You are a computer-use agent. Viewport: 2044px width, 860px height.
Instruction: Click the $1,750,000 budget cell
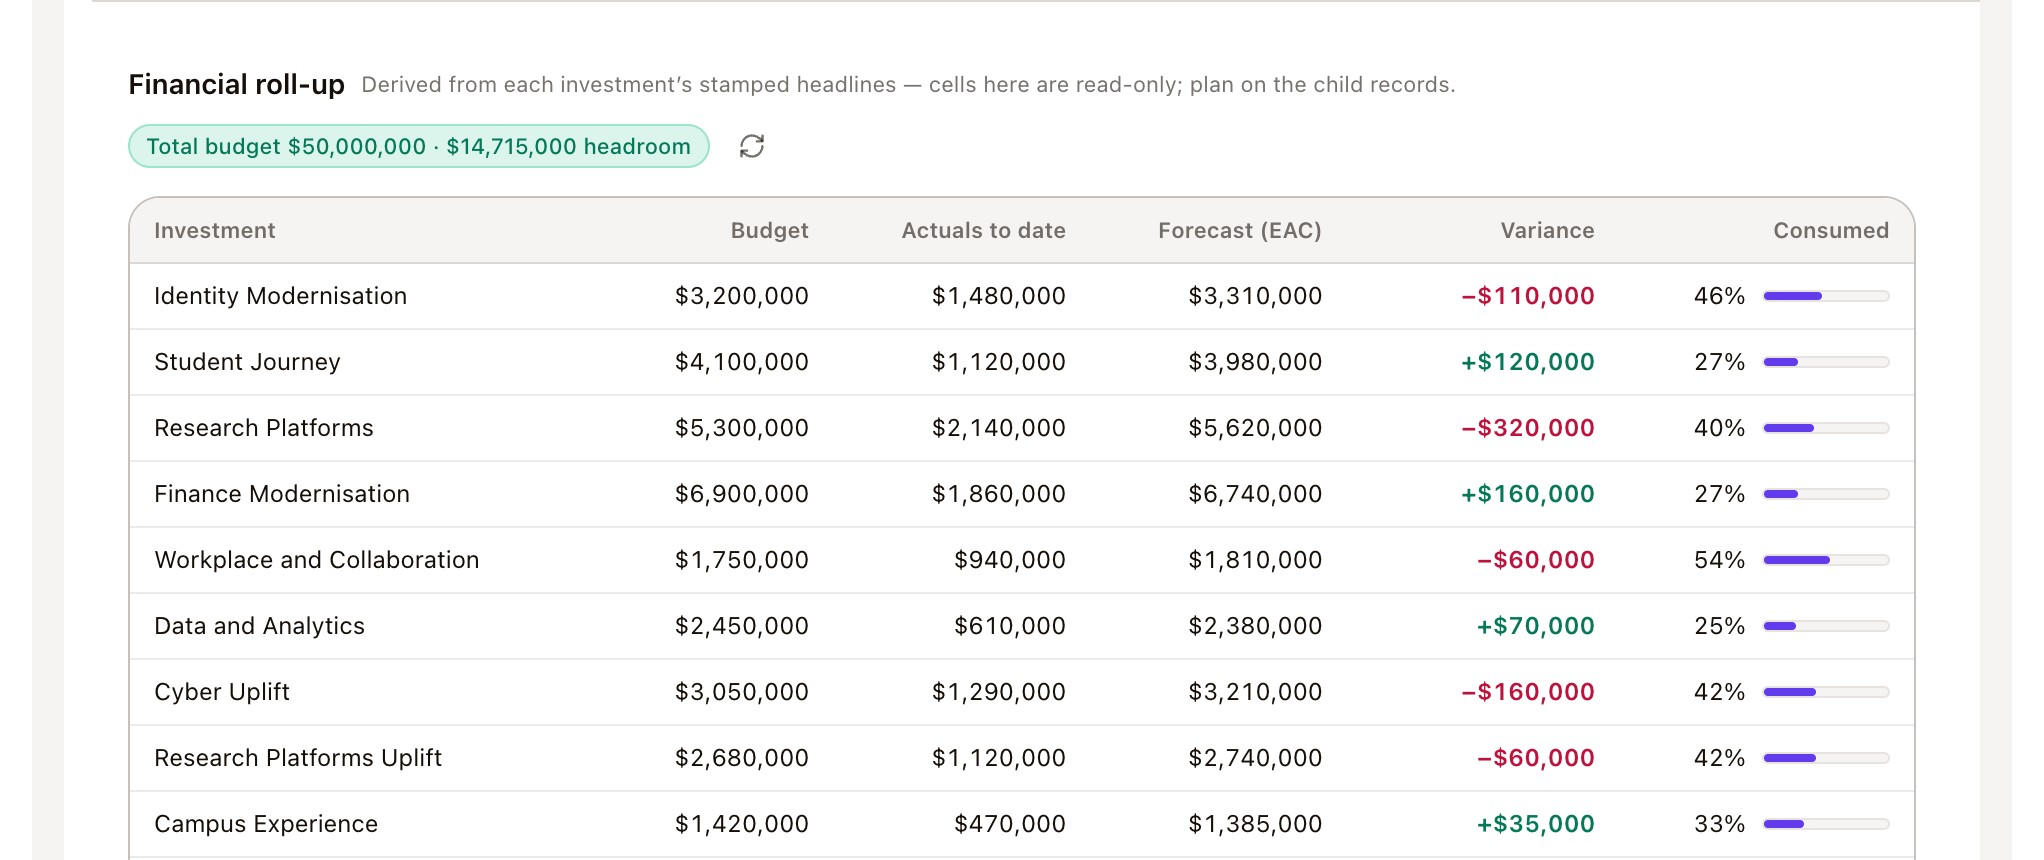(742, 560)
